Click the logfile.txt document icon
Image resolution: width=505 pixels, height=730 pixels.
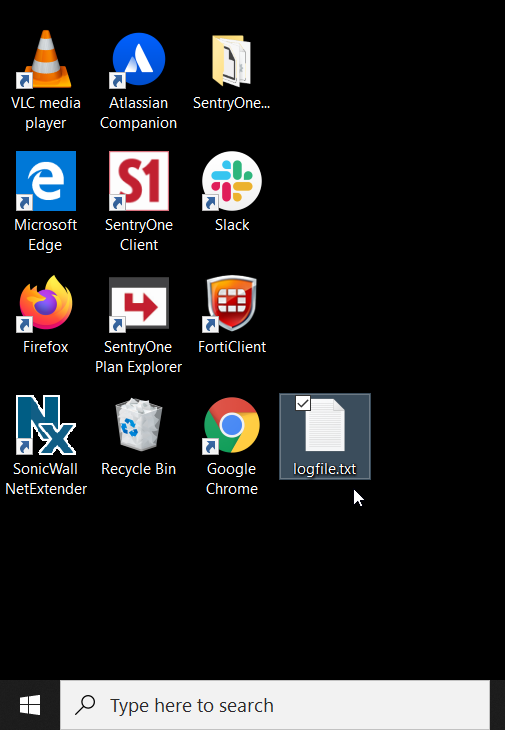(x=325, y=425)
